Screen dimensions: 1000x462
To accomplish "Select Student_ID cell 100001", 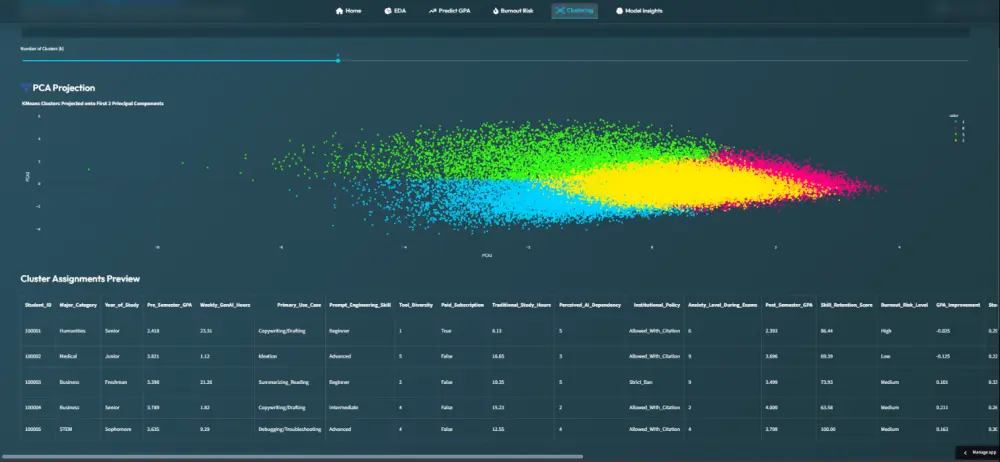I will click(32, 331).
